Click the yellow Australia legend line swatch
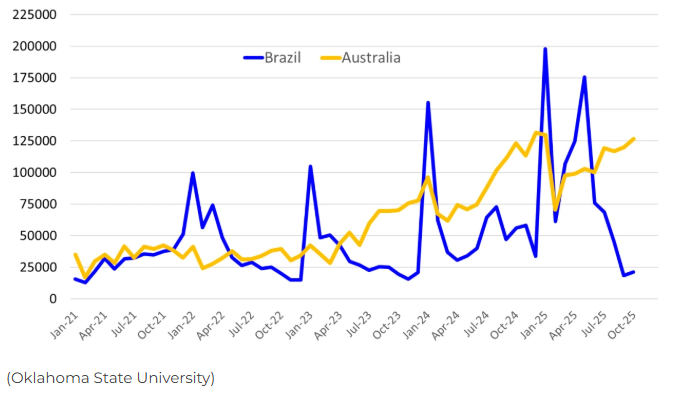This screenshot has height=410, width=676. tap(330, 57)
